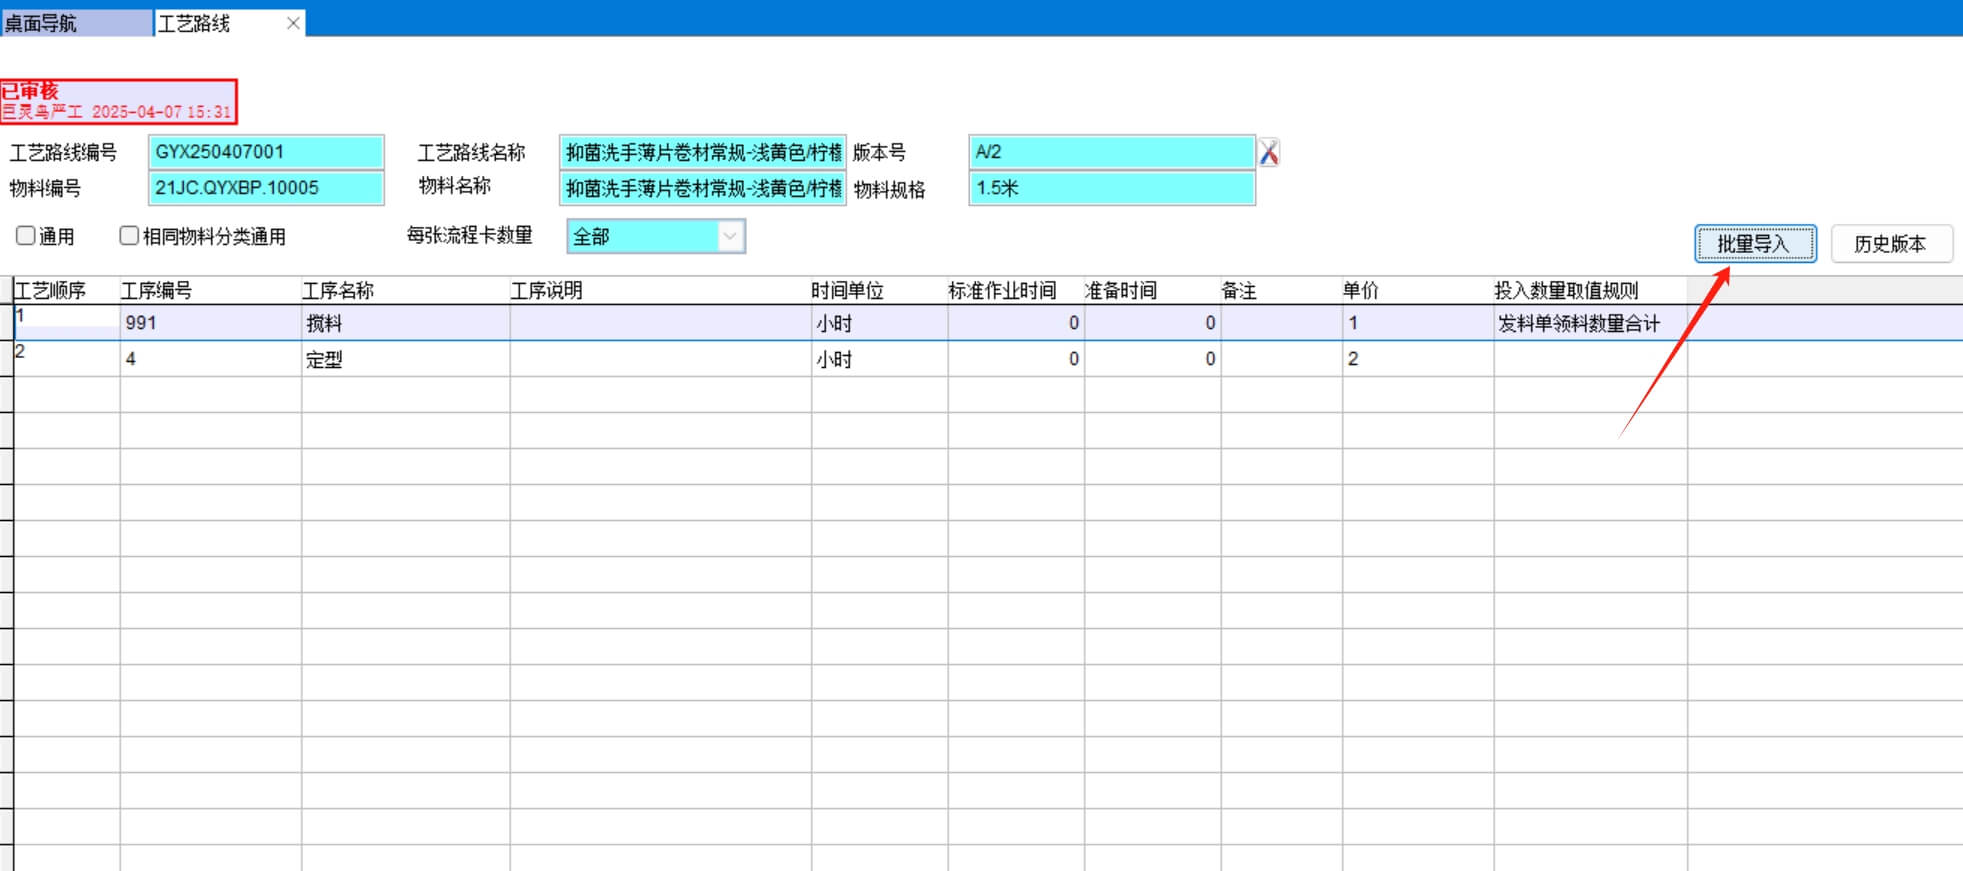Select the 定型 process name cell

(x=404, y=359)
